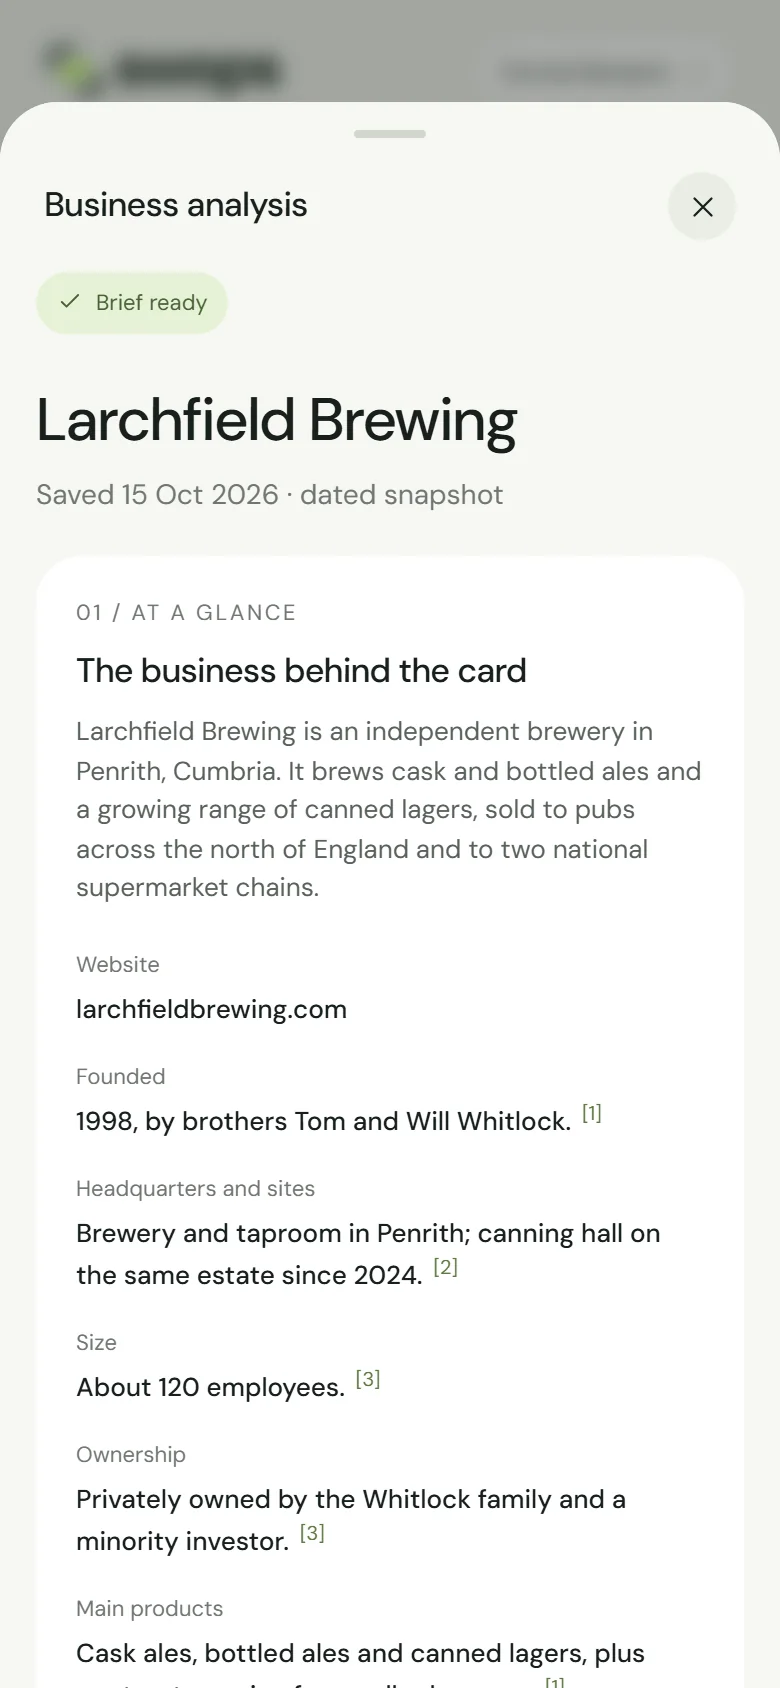Open citation [2] after canning hall sentence
This screenshot has height=1688, width=780.
pyautogui.click(x=445, y=1267)
